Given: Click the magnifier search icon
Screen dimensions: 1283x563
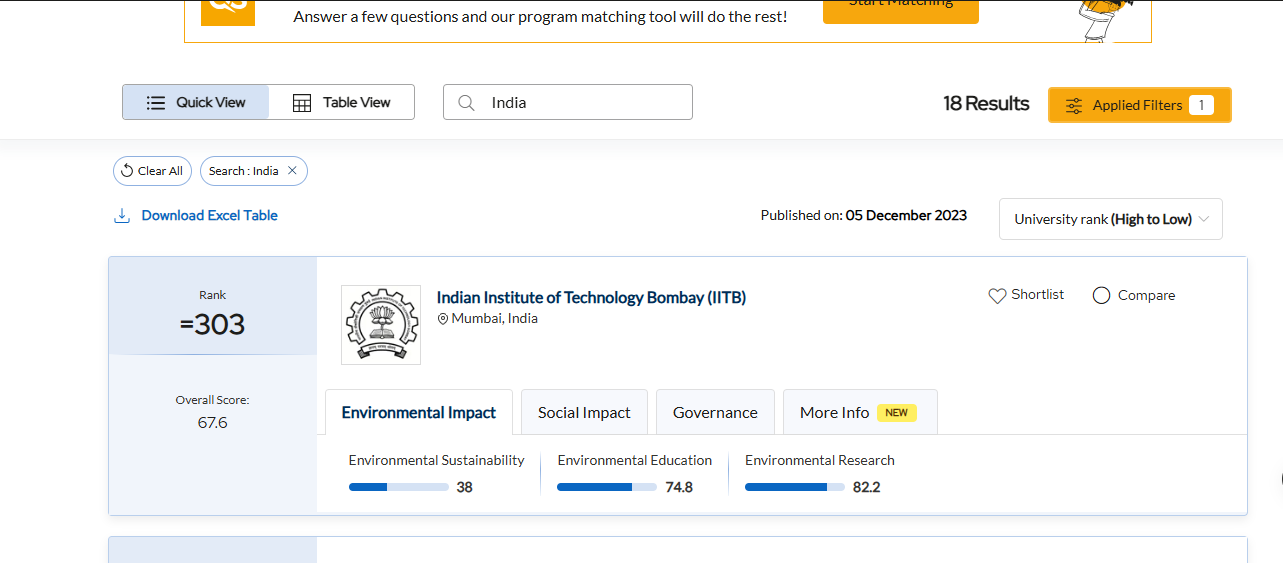Looking at the screenshot, I should click(x=466, y=102).
